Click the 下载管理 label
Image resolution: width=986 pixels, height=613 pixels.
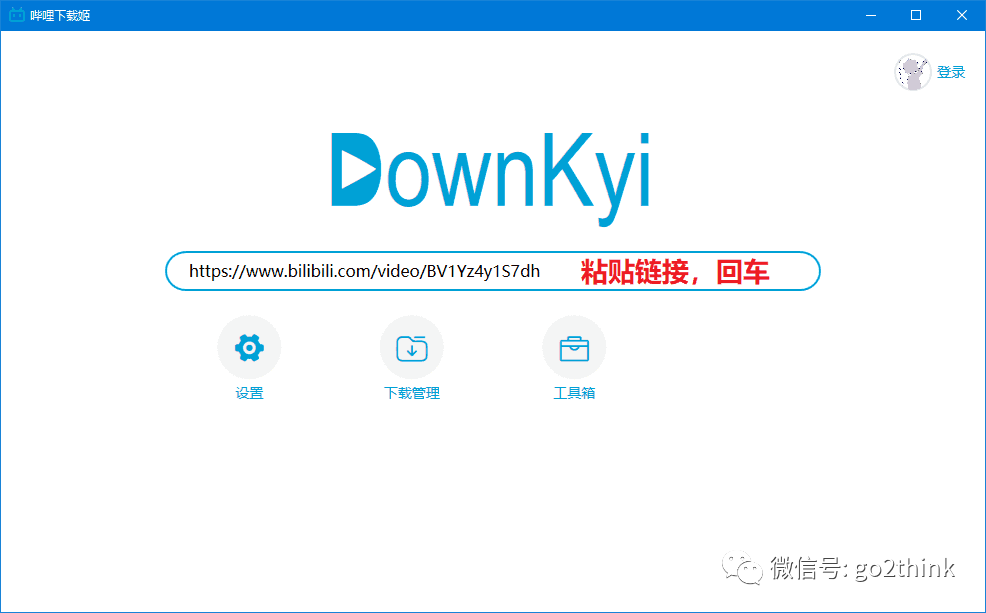point(412,393)
